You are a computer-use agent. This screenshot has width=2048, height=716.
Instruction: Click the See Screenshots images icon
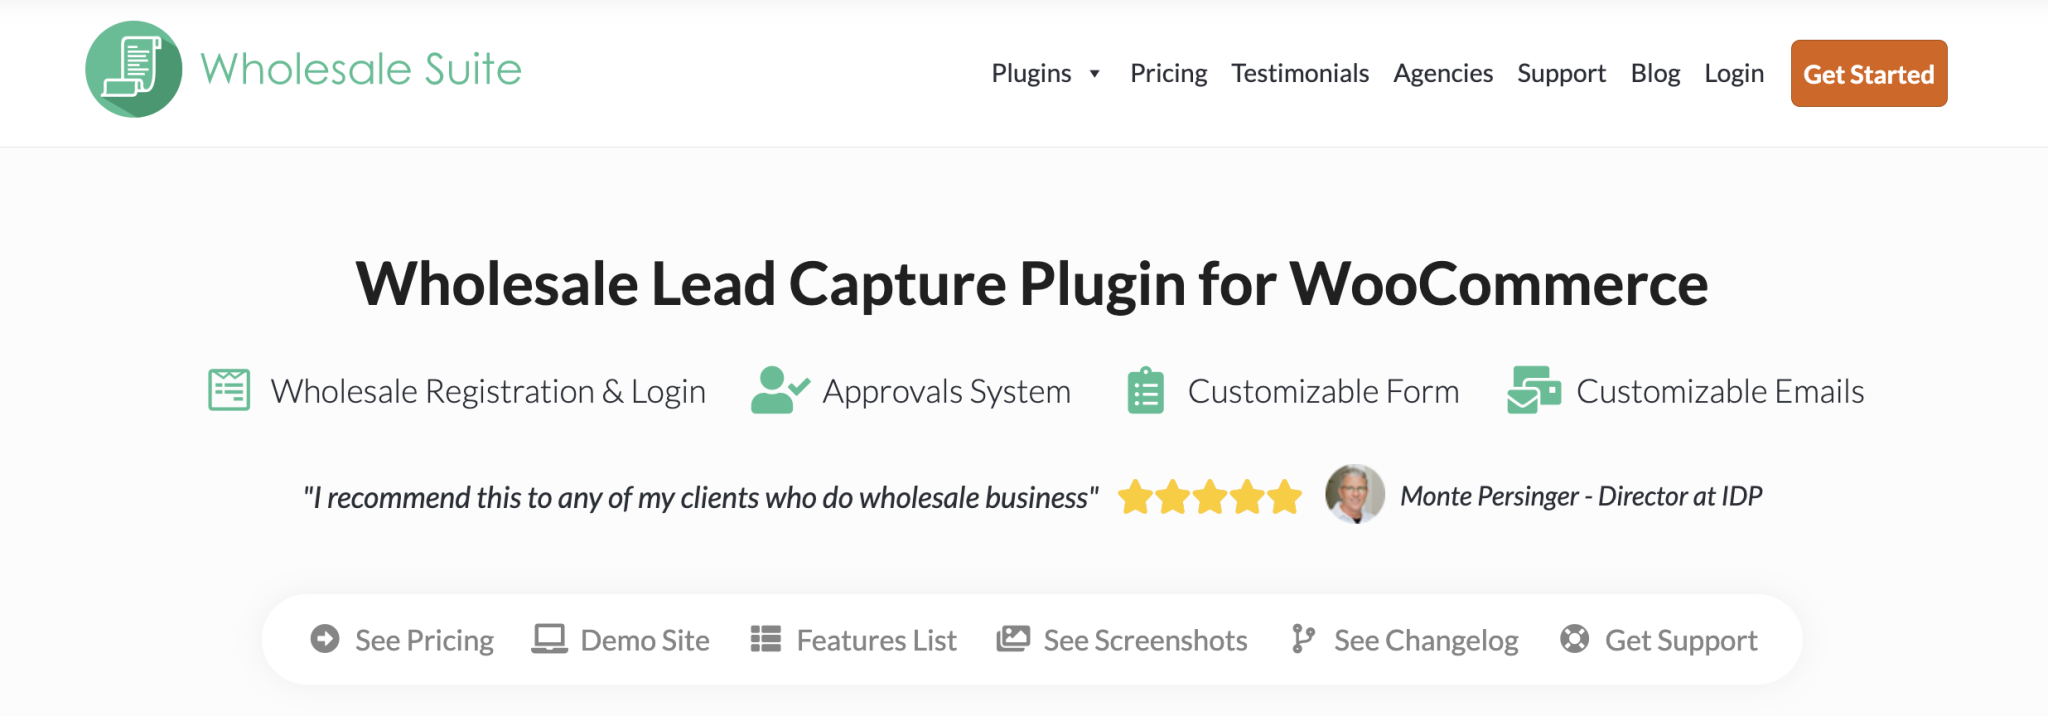point(1013,639)
